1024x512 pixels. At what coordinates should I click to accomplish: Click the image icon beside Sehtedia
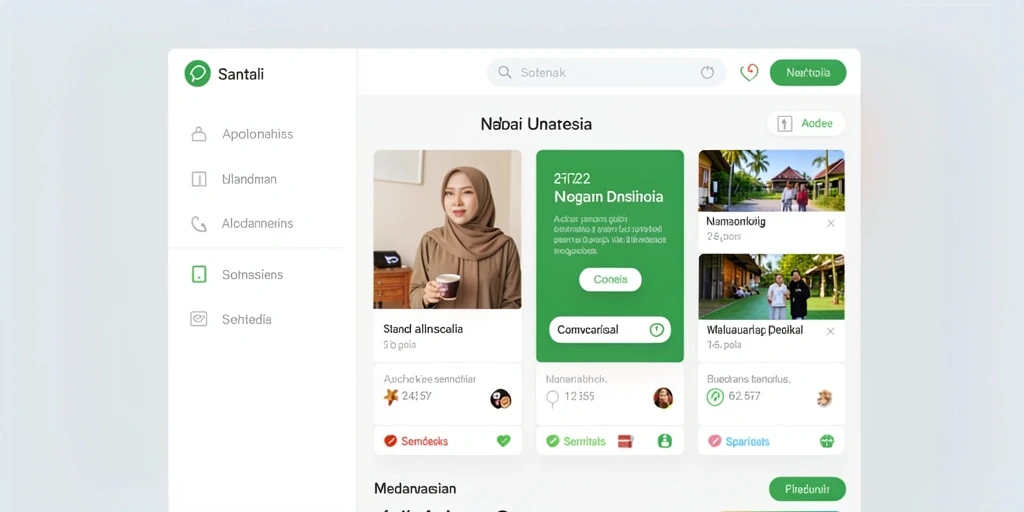tap(199, 319)
